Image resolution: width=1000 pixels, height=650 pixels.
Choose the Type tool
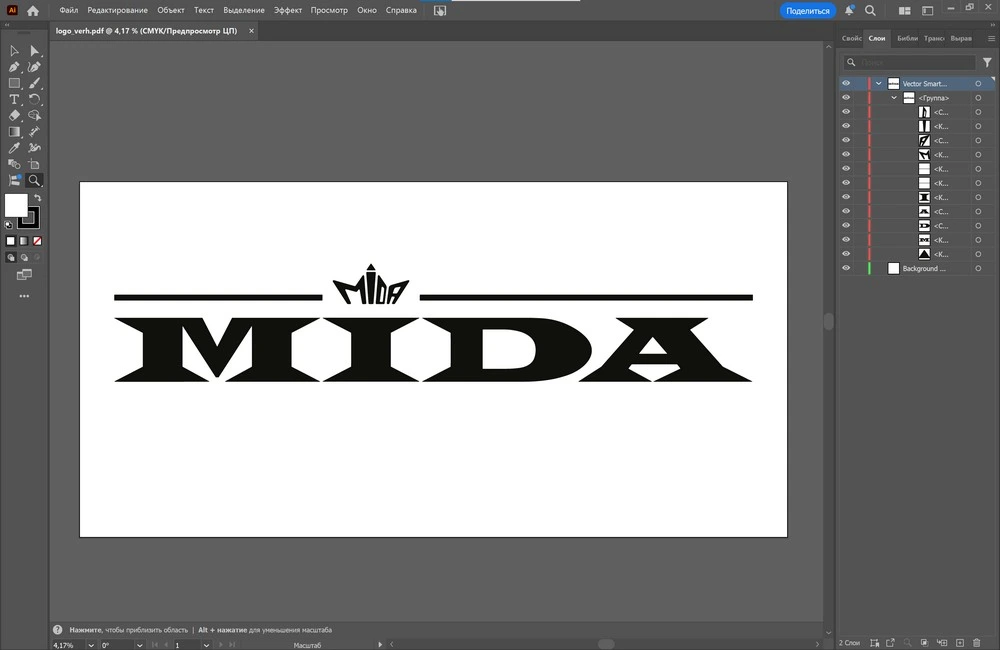[x=14, y=100]
